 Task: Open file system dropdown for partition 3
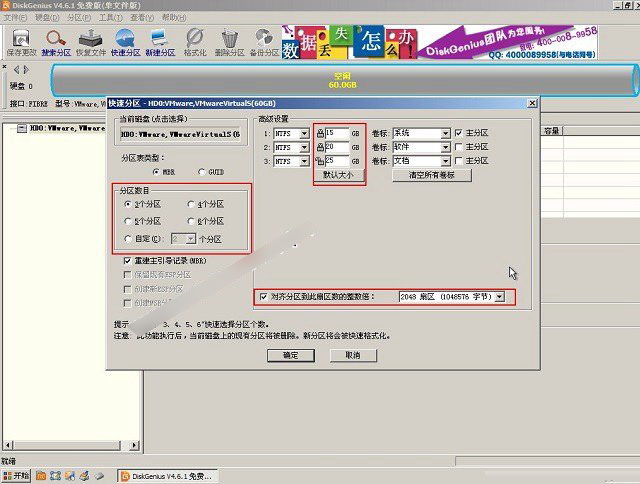click(304, 161)
